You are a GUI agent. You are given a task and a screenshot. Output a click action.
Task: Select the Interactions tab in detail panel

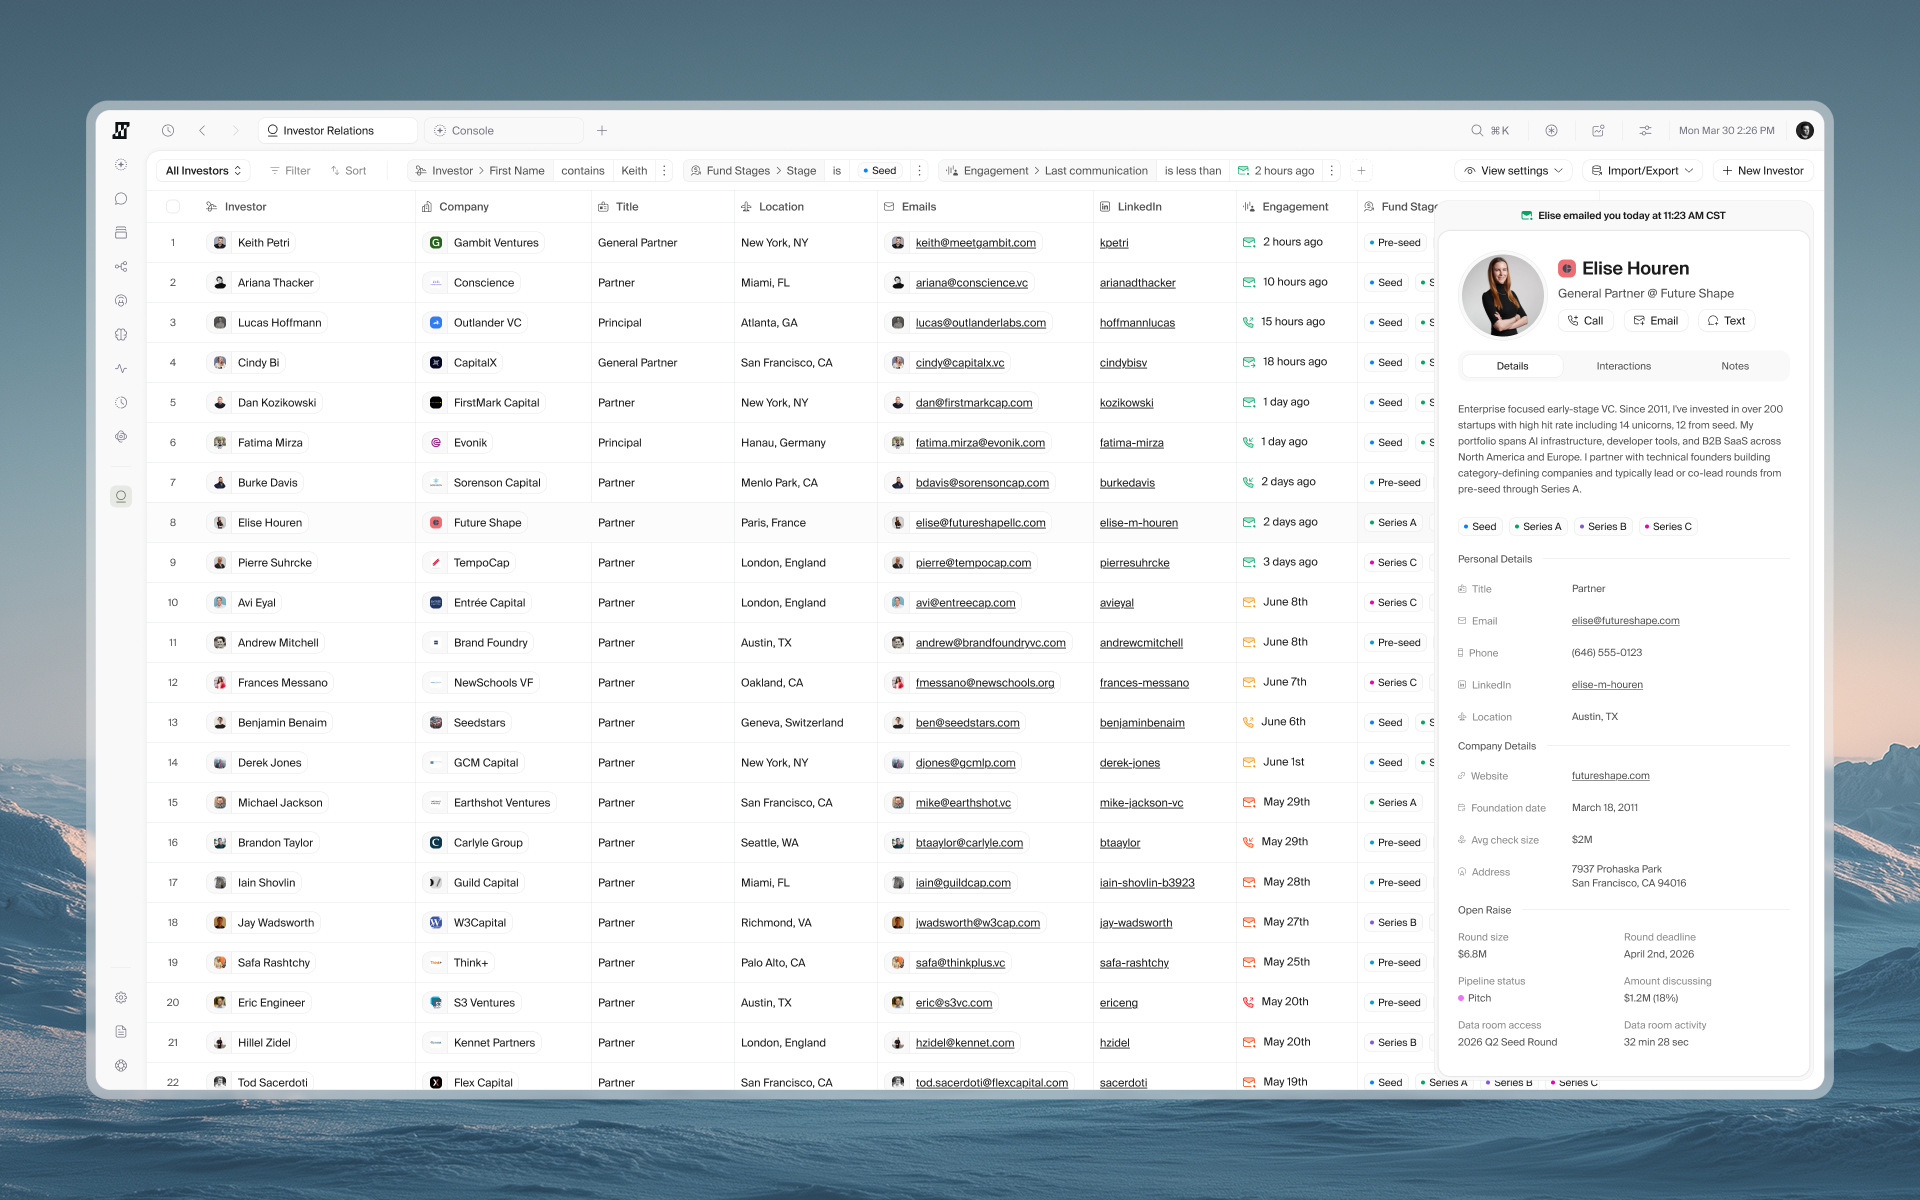[x=1623, y=366]
